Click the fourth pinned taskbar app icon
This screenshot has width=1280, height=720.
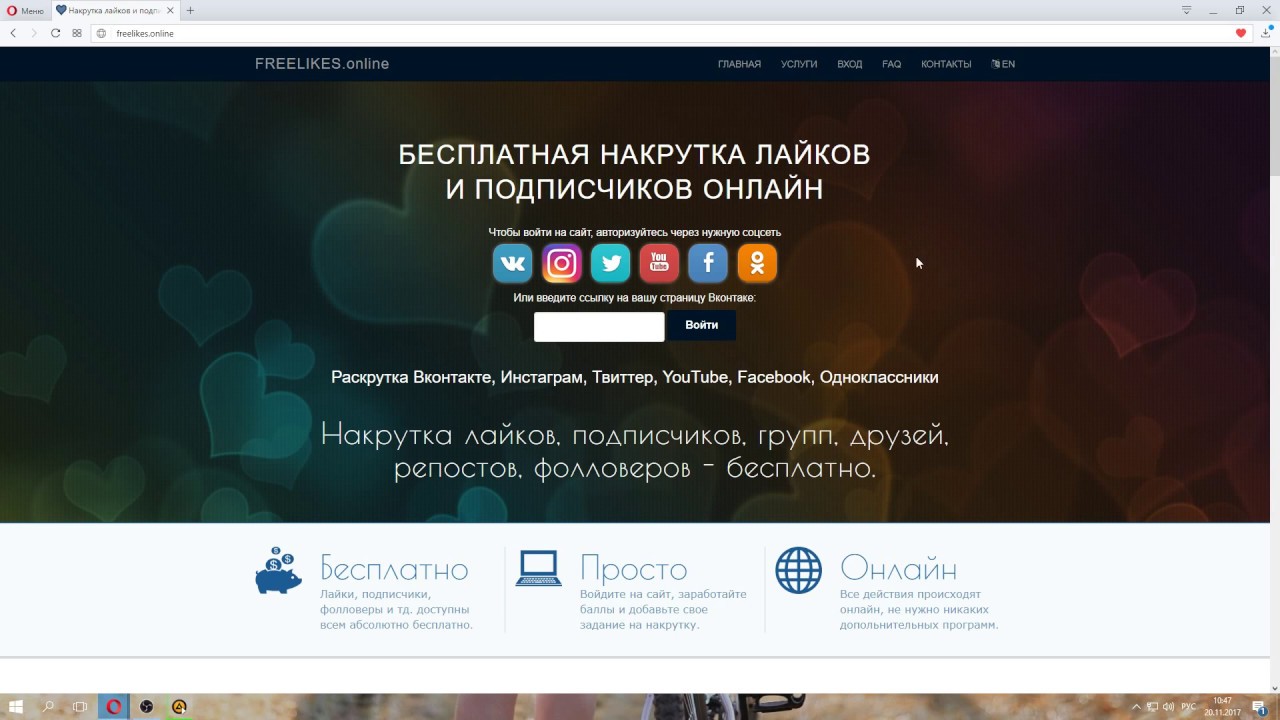(179, 707)
